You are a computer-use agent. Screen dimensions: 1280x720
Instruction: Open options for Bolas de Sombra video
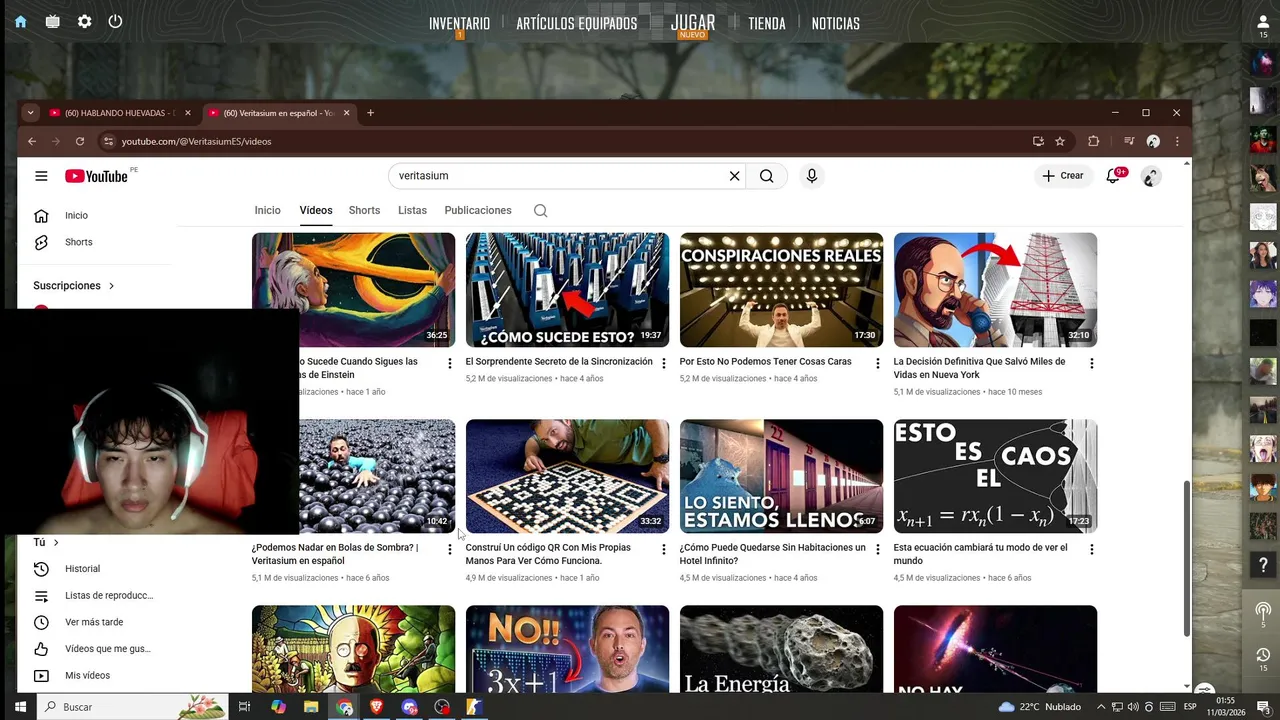coord(449,549)
